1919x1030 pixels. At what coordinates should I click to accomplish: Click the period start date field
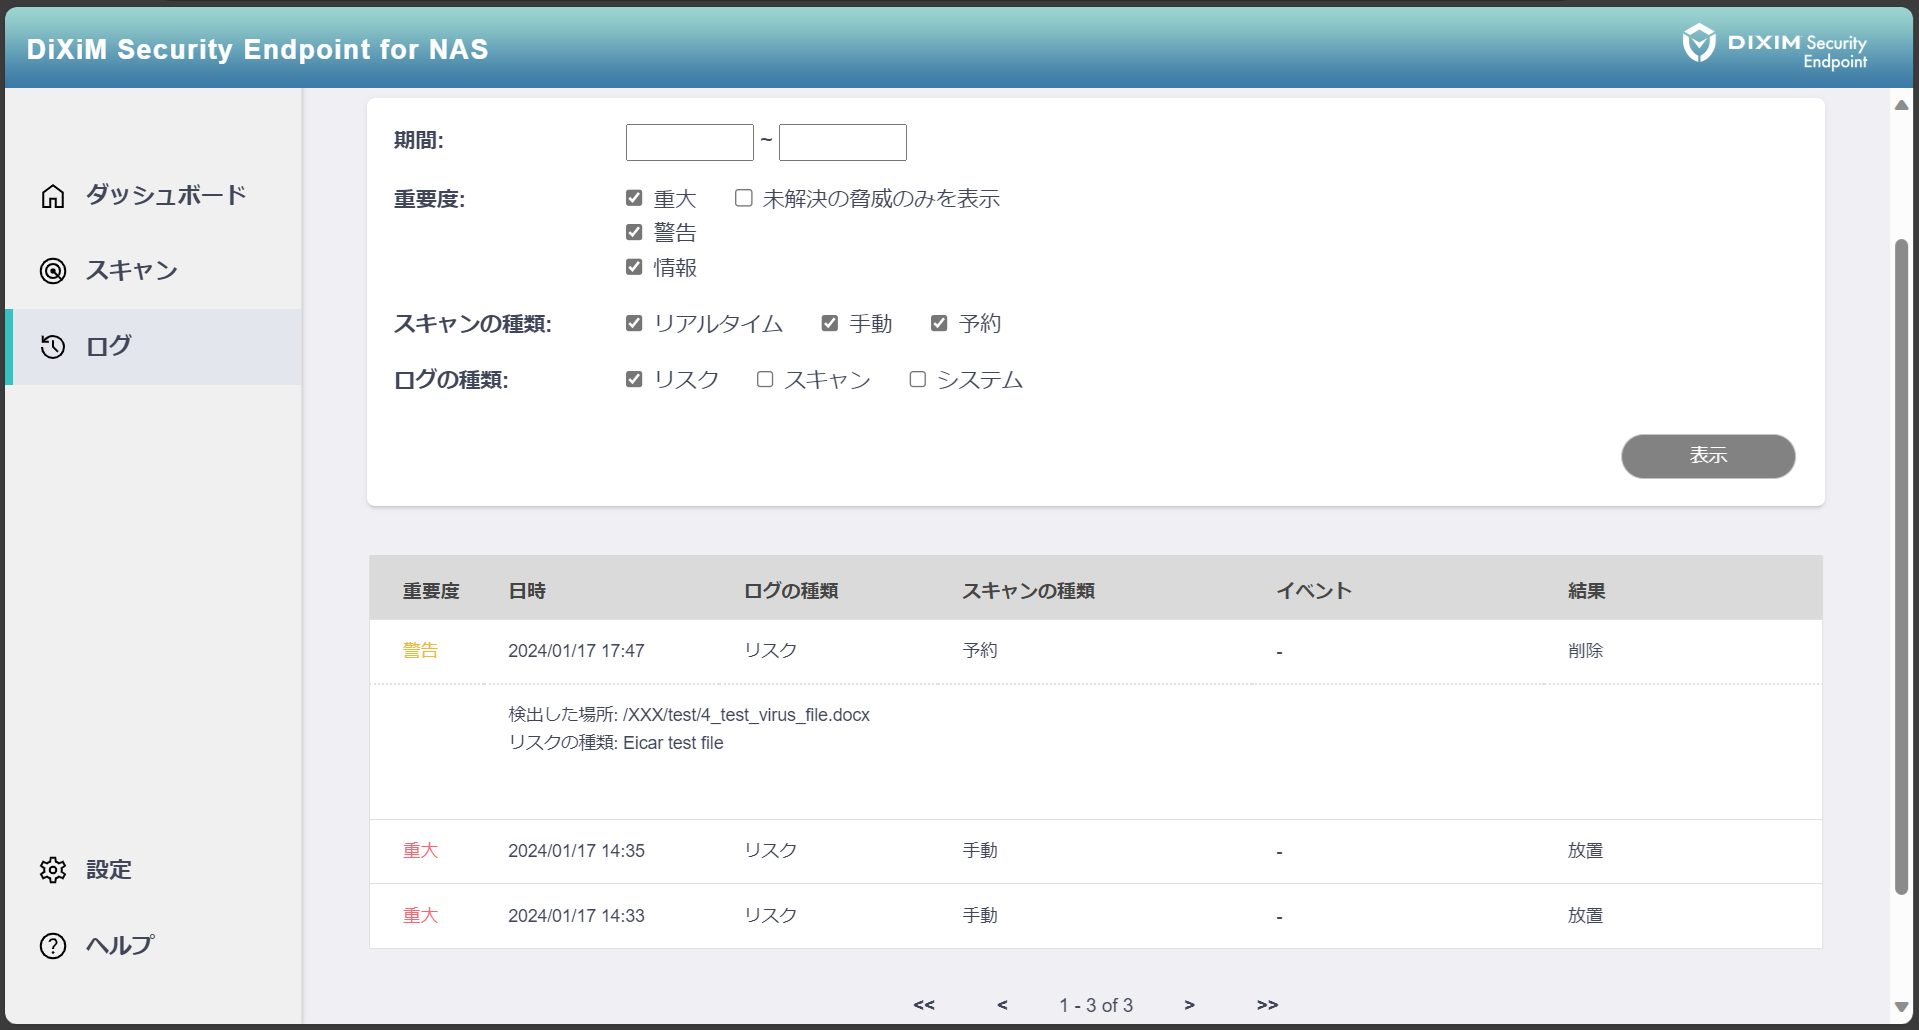coord(690,142)
